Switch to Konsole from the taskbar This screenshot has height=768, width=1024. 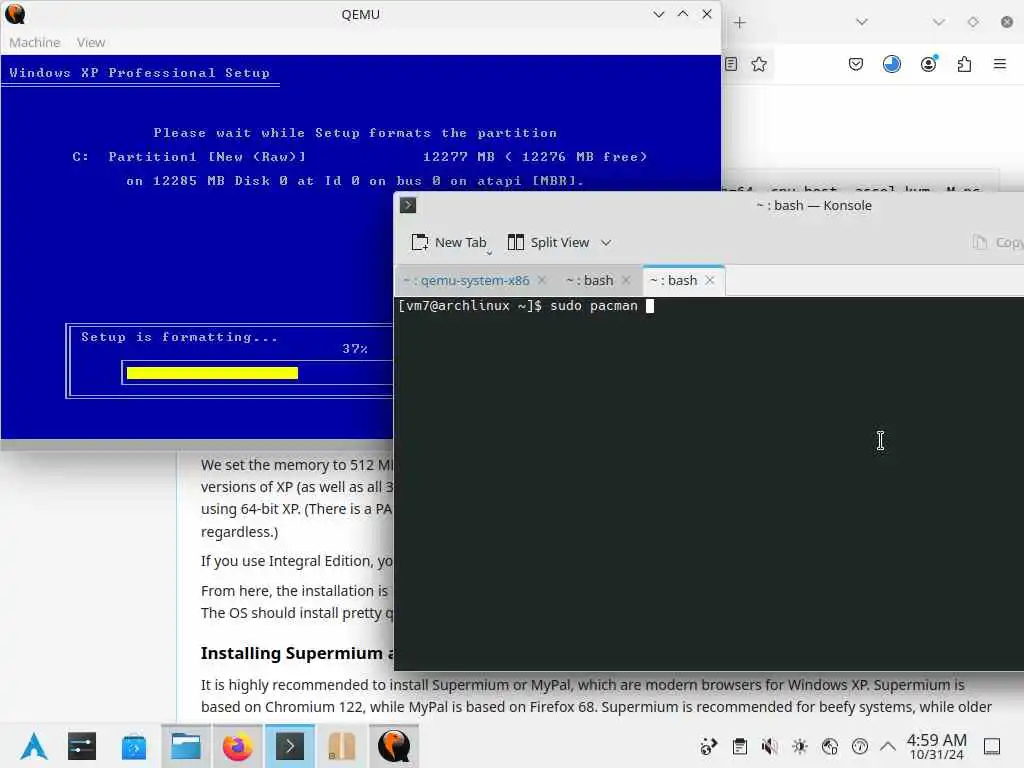(x=289, y=746)
